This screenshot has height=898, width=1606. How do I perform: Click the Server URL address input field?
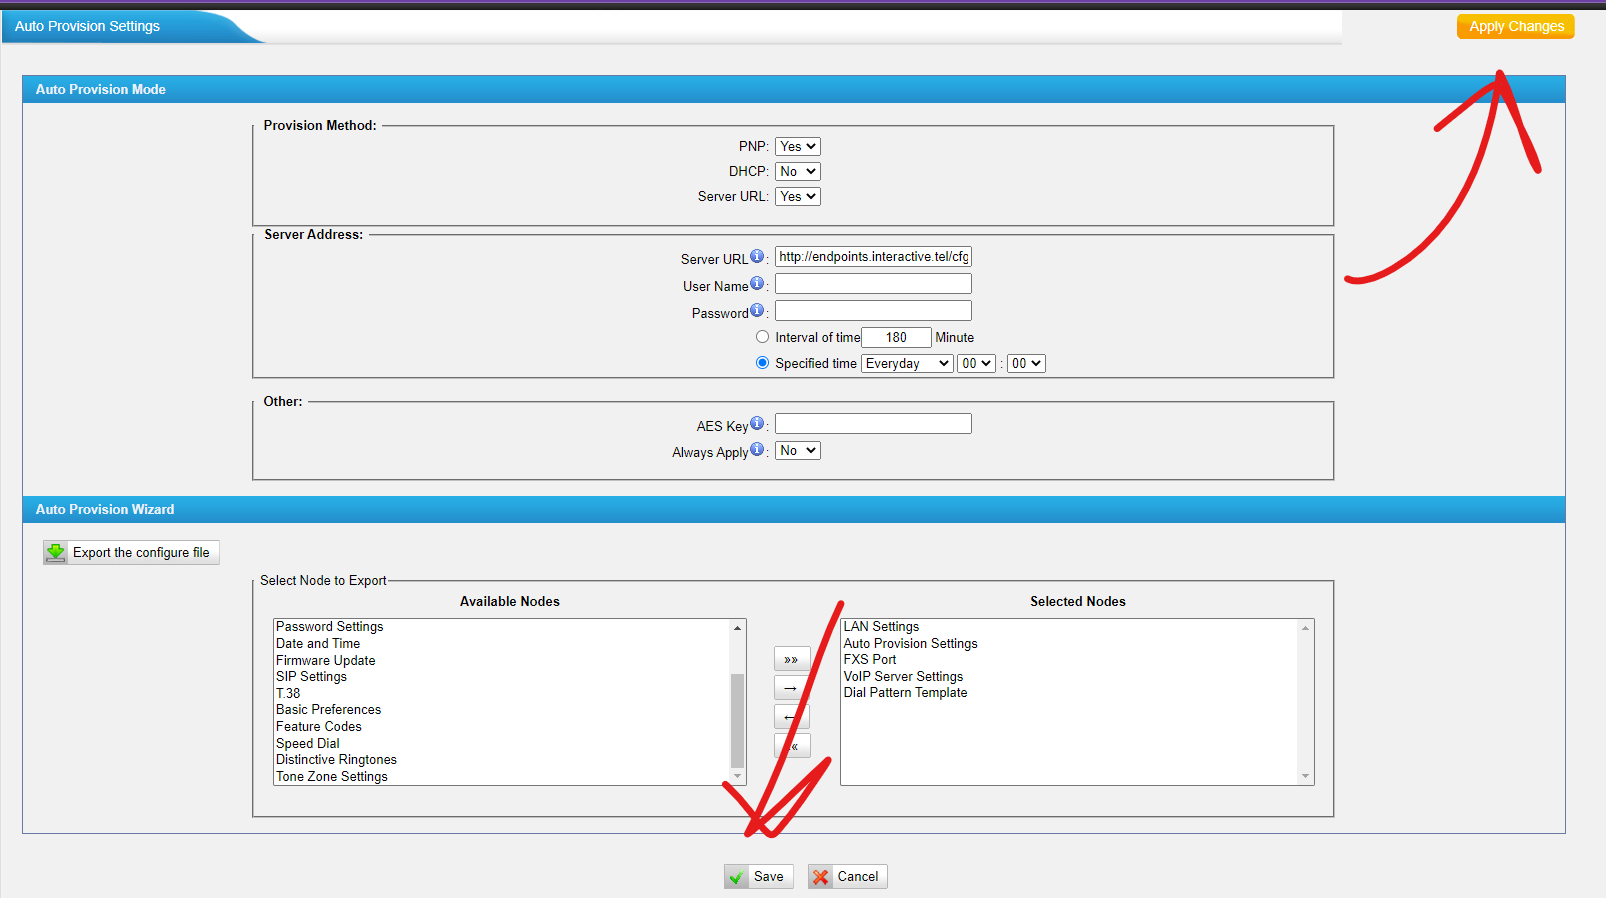pyautogui.click(x=873, y=257)
